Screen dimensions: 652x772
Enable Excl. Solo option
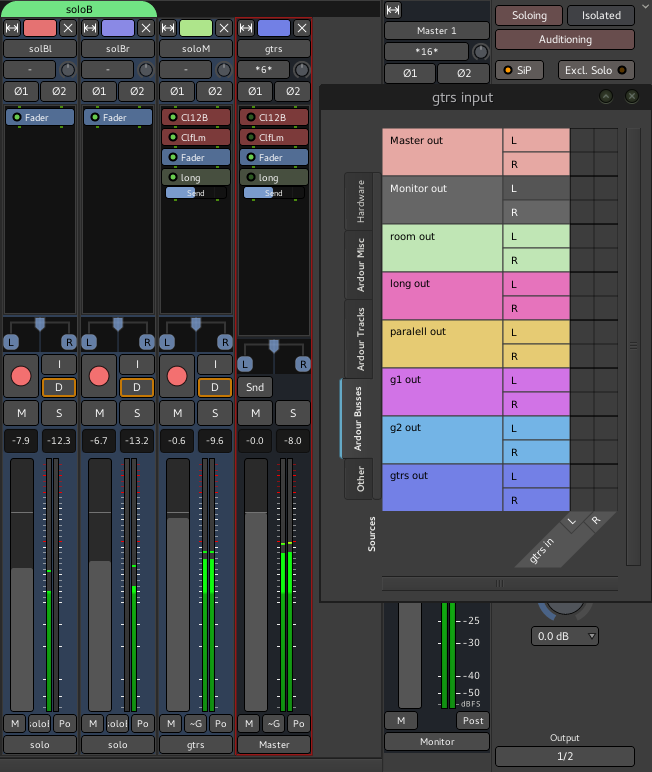tap(596, 70)
